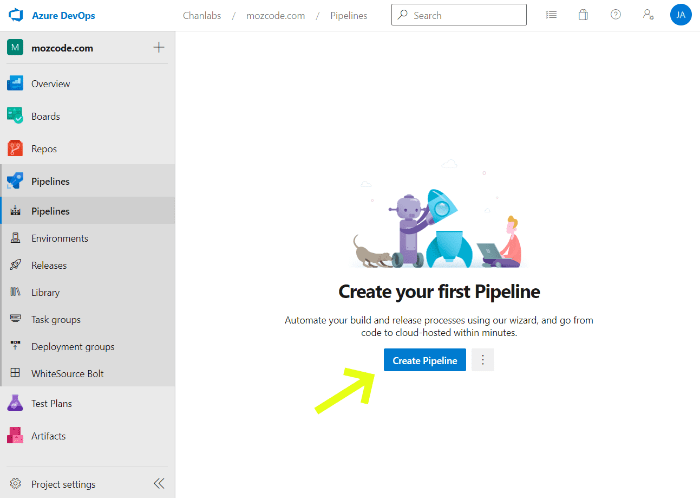700x498 pixels.
Task: Open the JA user profile avatar
Action: point(680,15)
